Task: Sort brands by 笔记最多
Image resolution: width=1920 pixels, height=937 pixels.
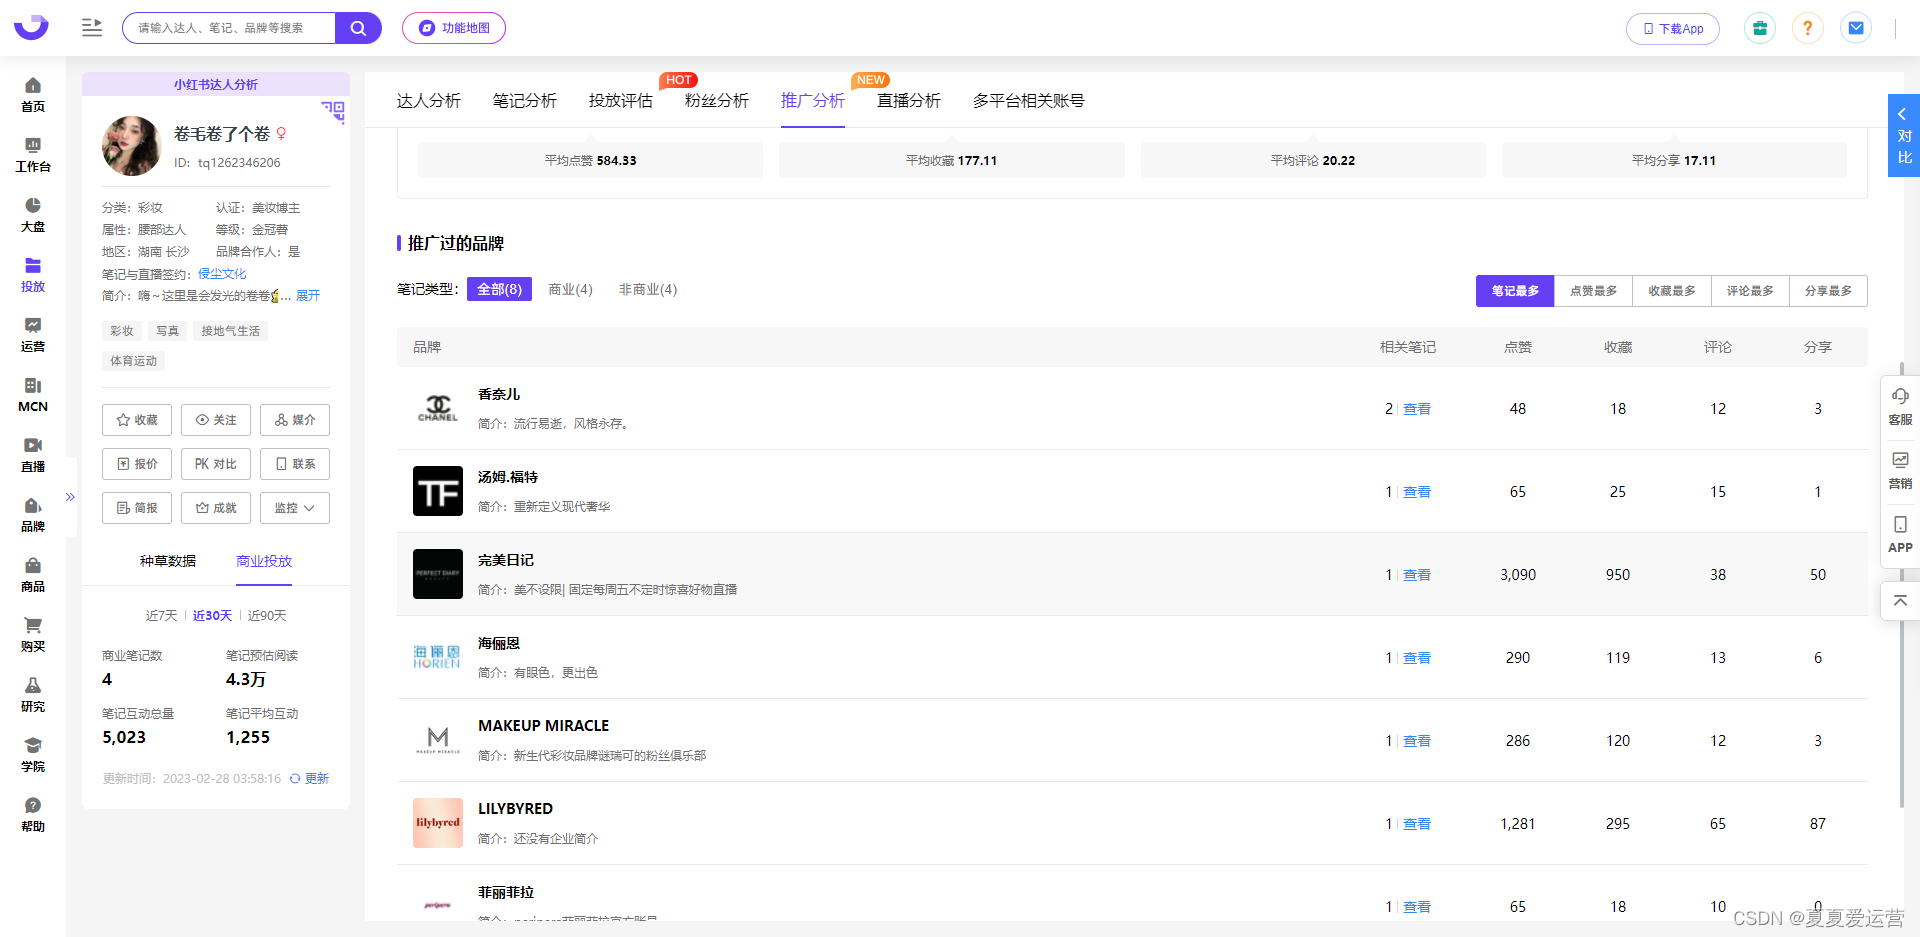Action: 1515,291
